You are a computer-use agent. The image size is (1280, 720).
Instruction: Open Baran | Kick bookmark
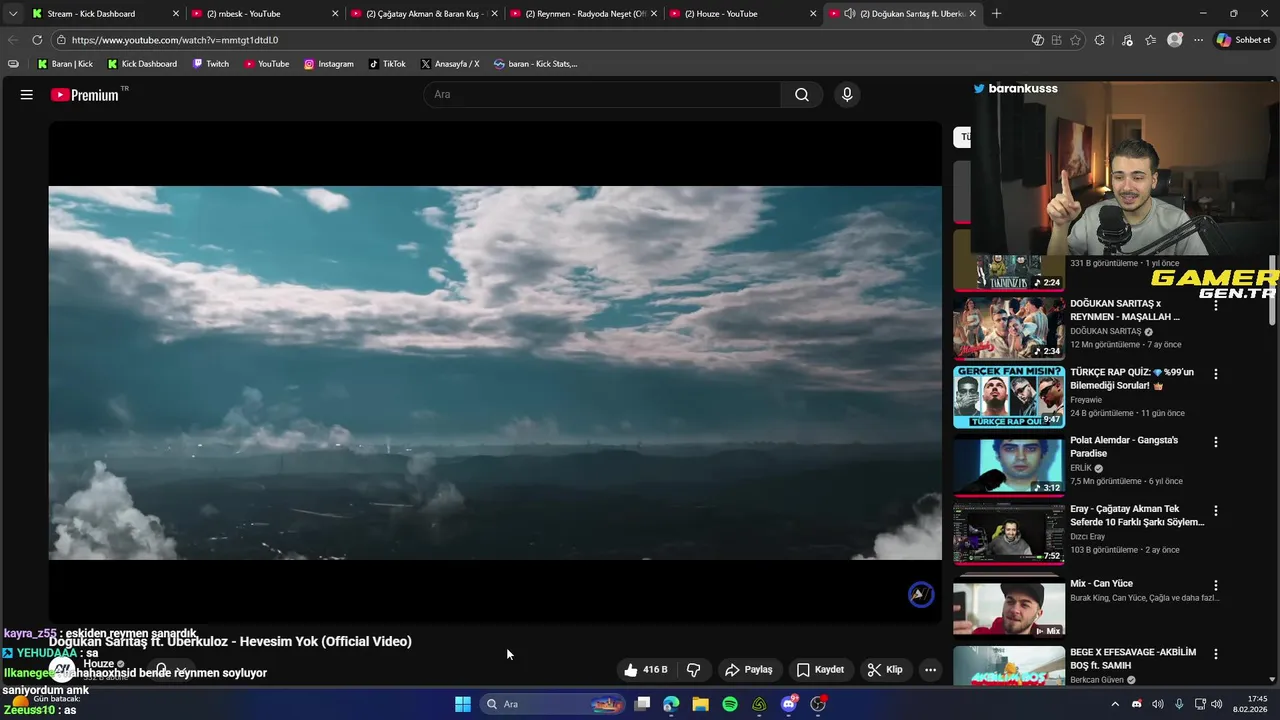[x=65, y=64]
